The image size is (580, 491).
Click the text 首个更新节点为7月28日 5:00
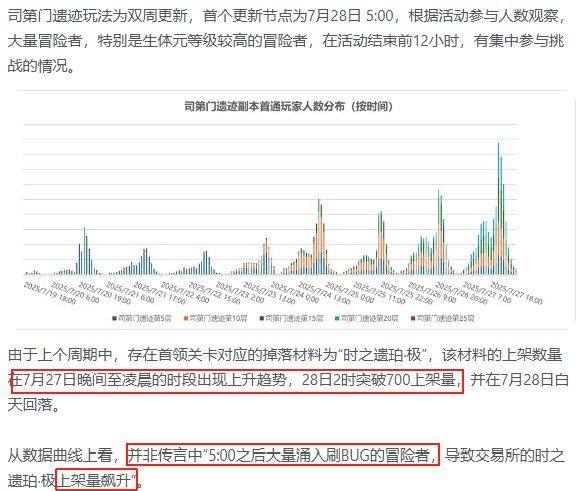[x=298, y=16]
